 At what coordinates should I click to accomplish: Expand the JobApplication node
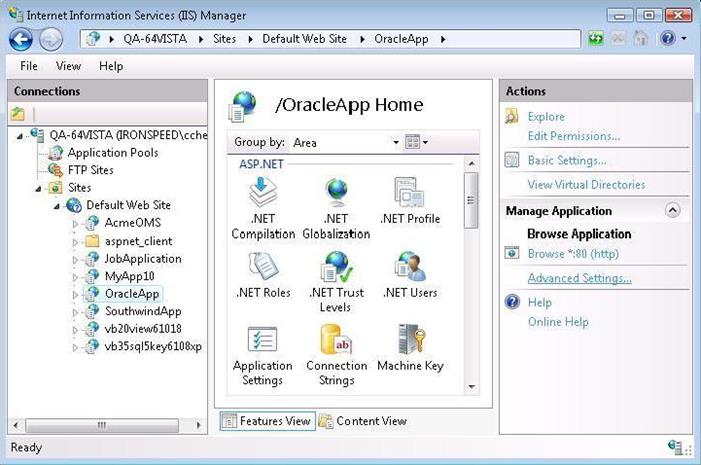(75, 259)
